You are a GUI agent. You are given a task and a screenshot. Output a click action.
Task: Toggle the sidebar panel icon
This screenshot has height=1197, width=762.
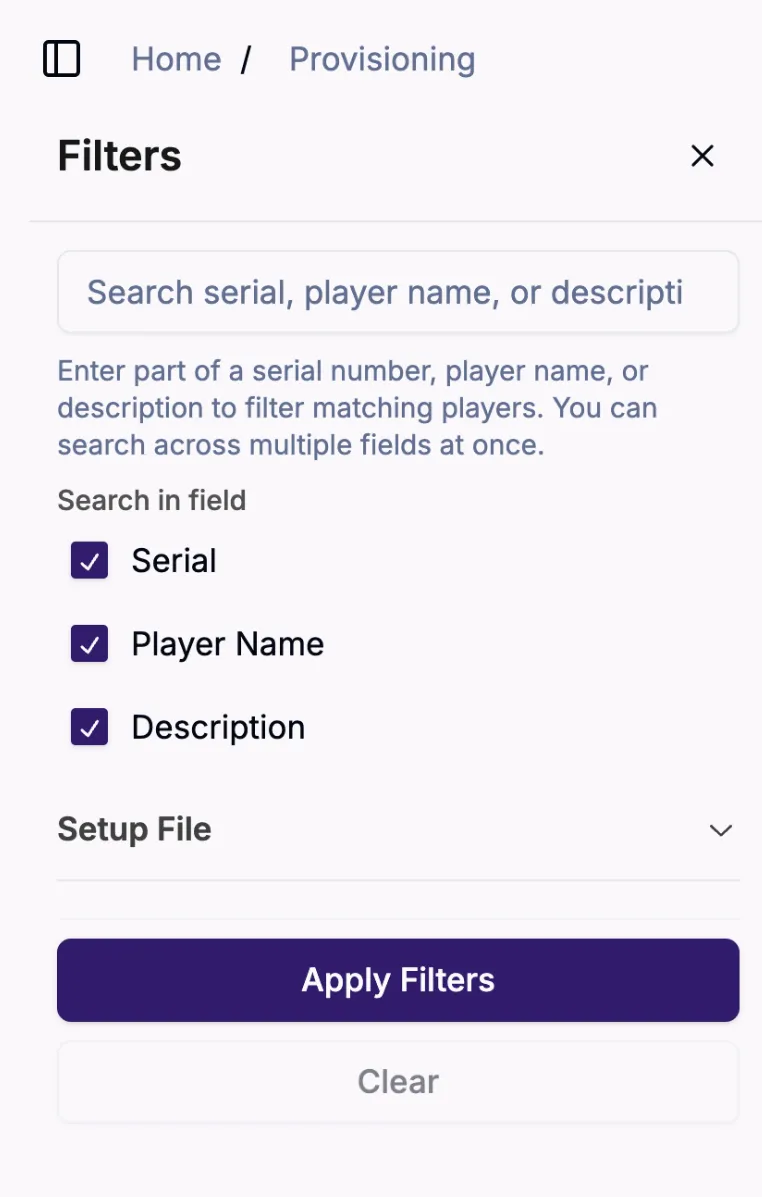tap(61, 59)
